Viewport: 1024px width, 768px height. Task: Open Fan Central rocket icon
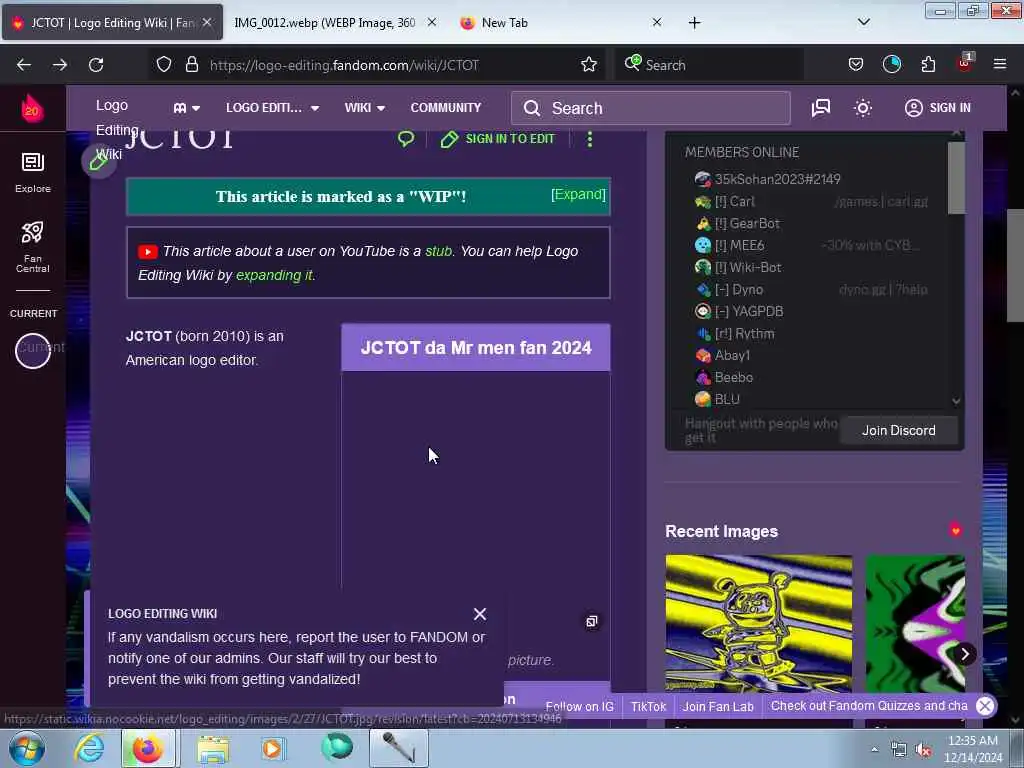pyautogui.click(x=33, y=247)
